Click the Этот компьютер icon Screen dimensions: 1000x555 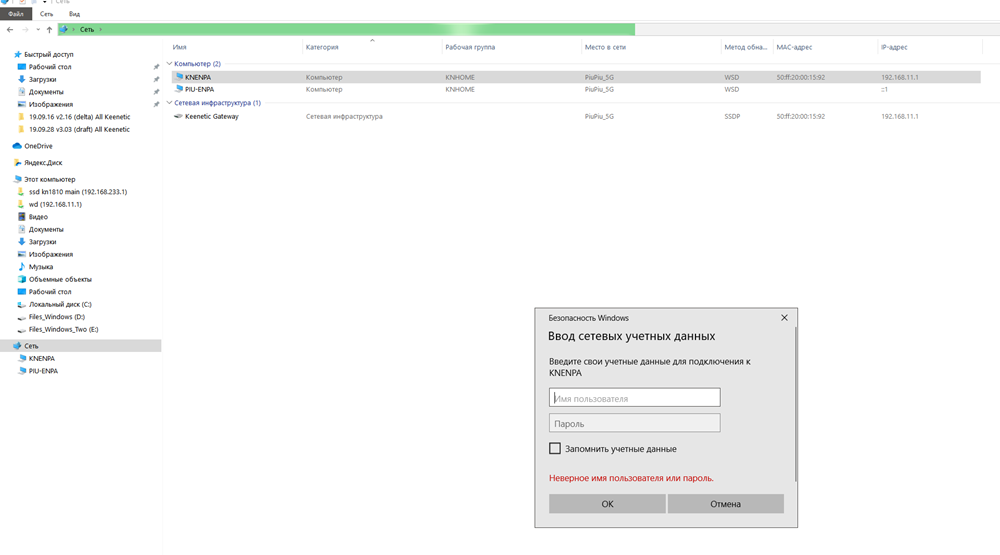point(17,179)
